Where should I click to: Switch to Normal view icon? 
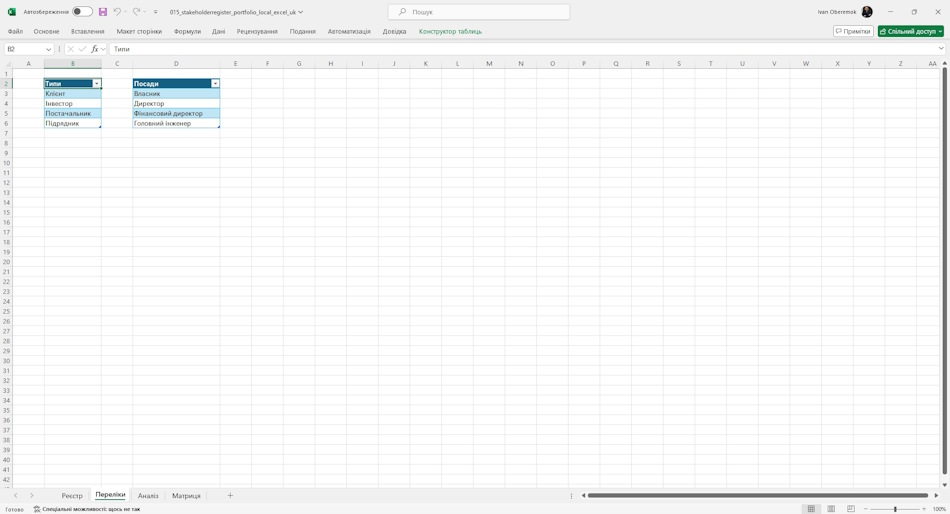(x=811, y=509)
